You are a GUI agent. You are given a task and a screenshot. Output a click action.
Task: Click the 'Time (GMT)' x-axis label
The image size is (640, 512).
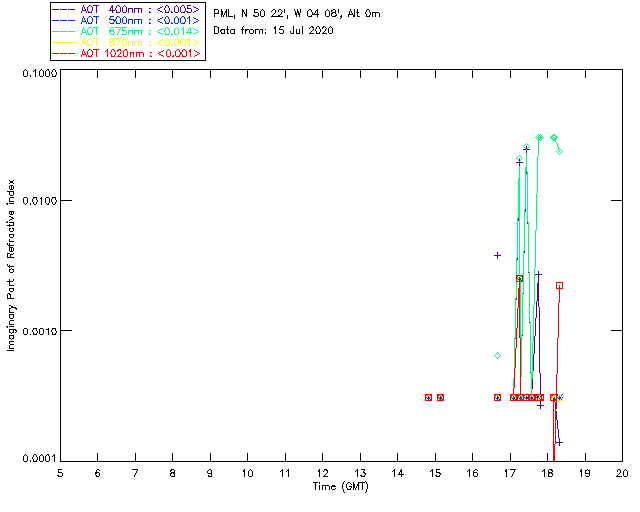coord(340,487)
